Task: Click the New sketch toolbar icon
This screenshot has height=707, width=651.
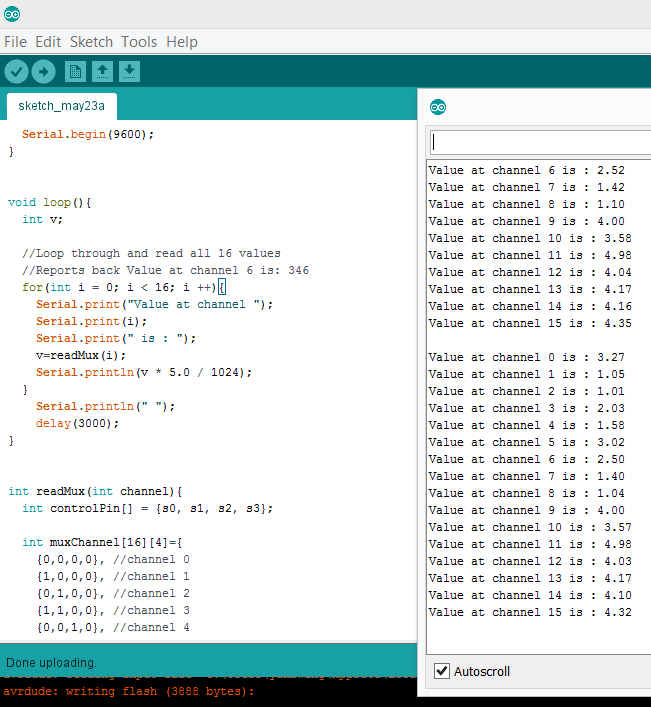Action: click(x=75, y=71)
